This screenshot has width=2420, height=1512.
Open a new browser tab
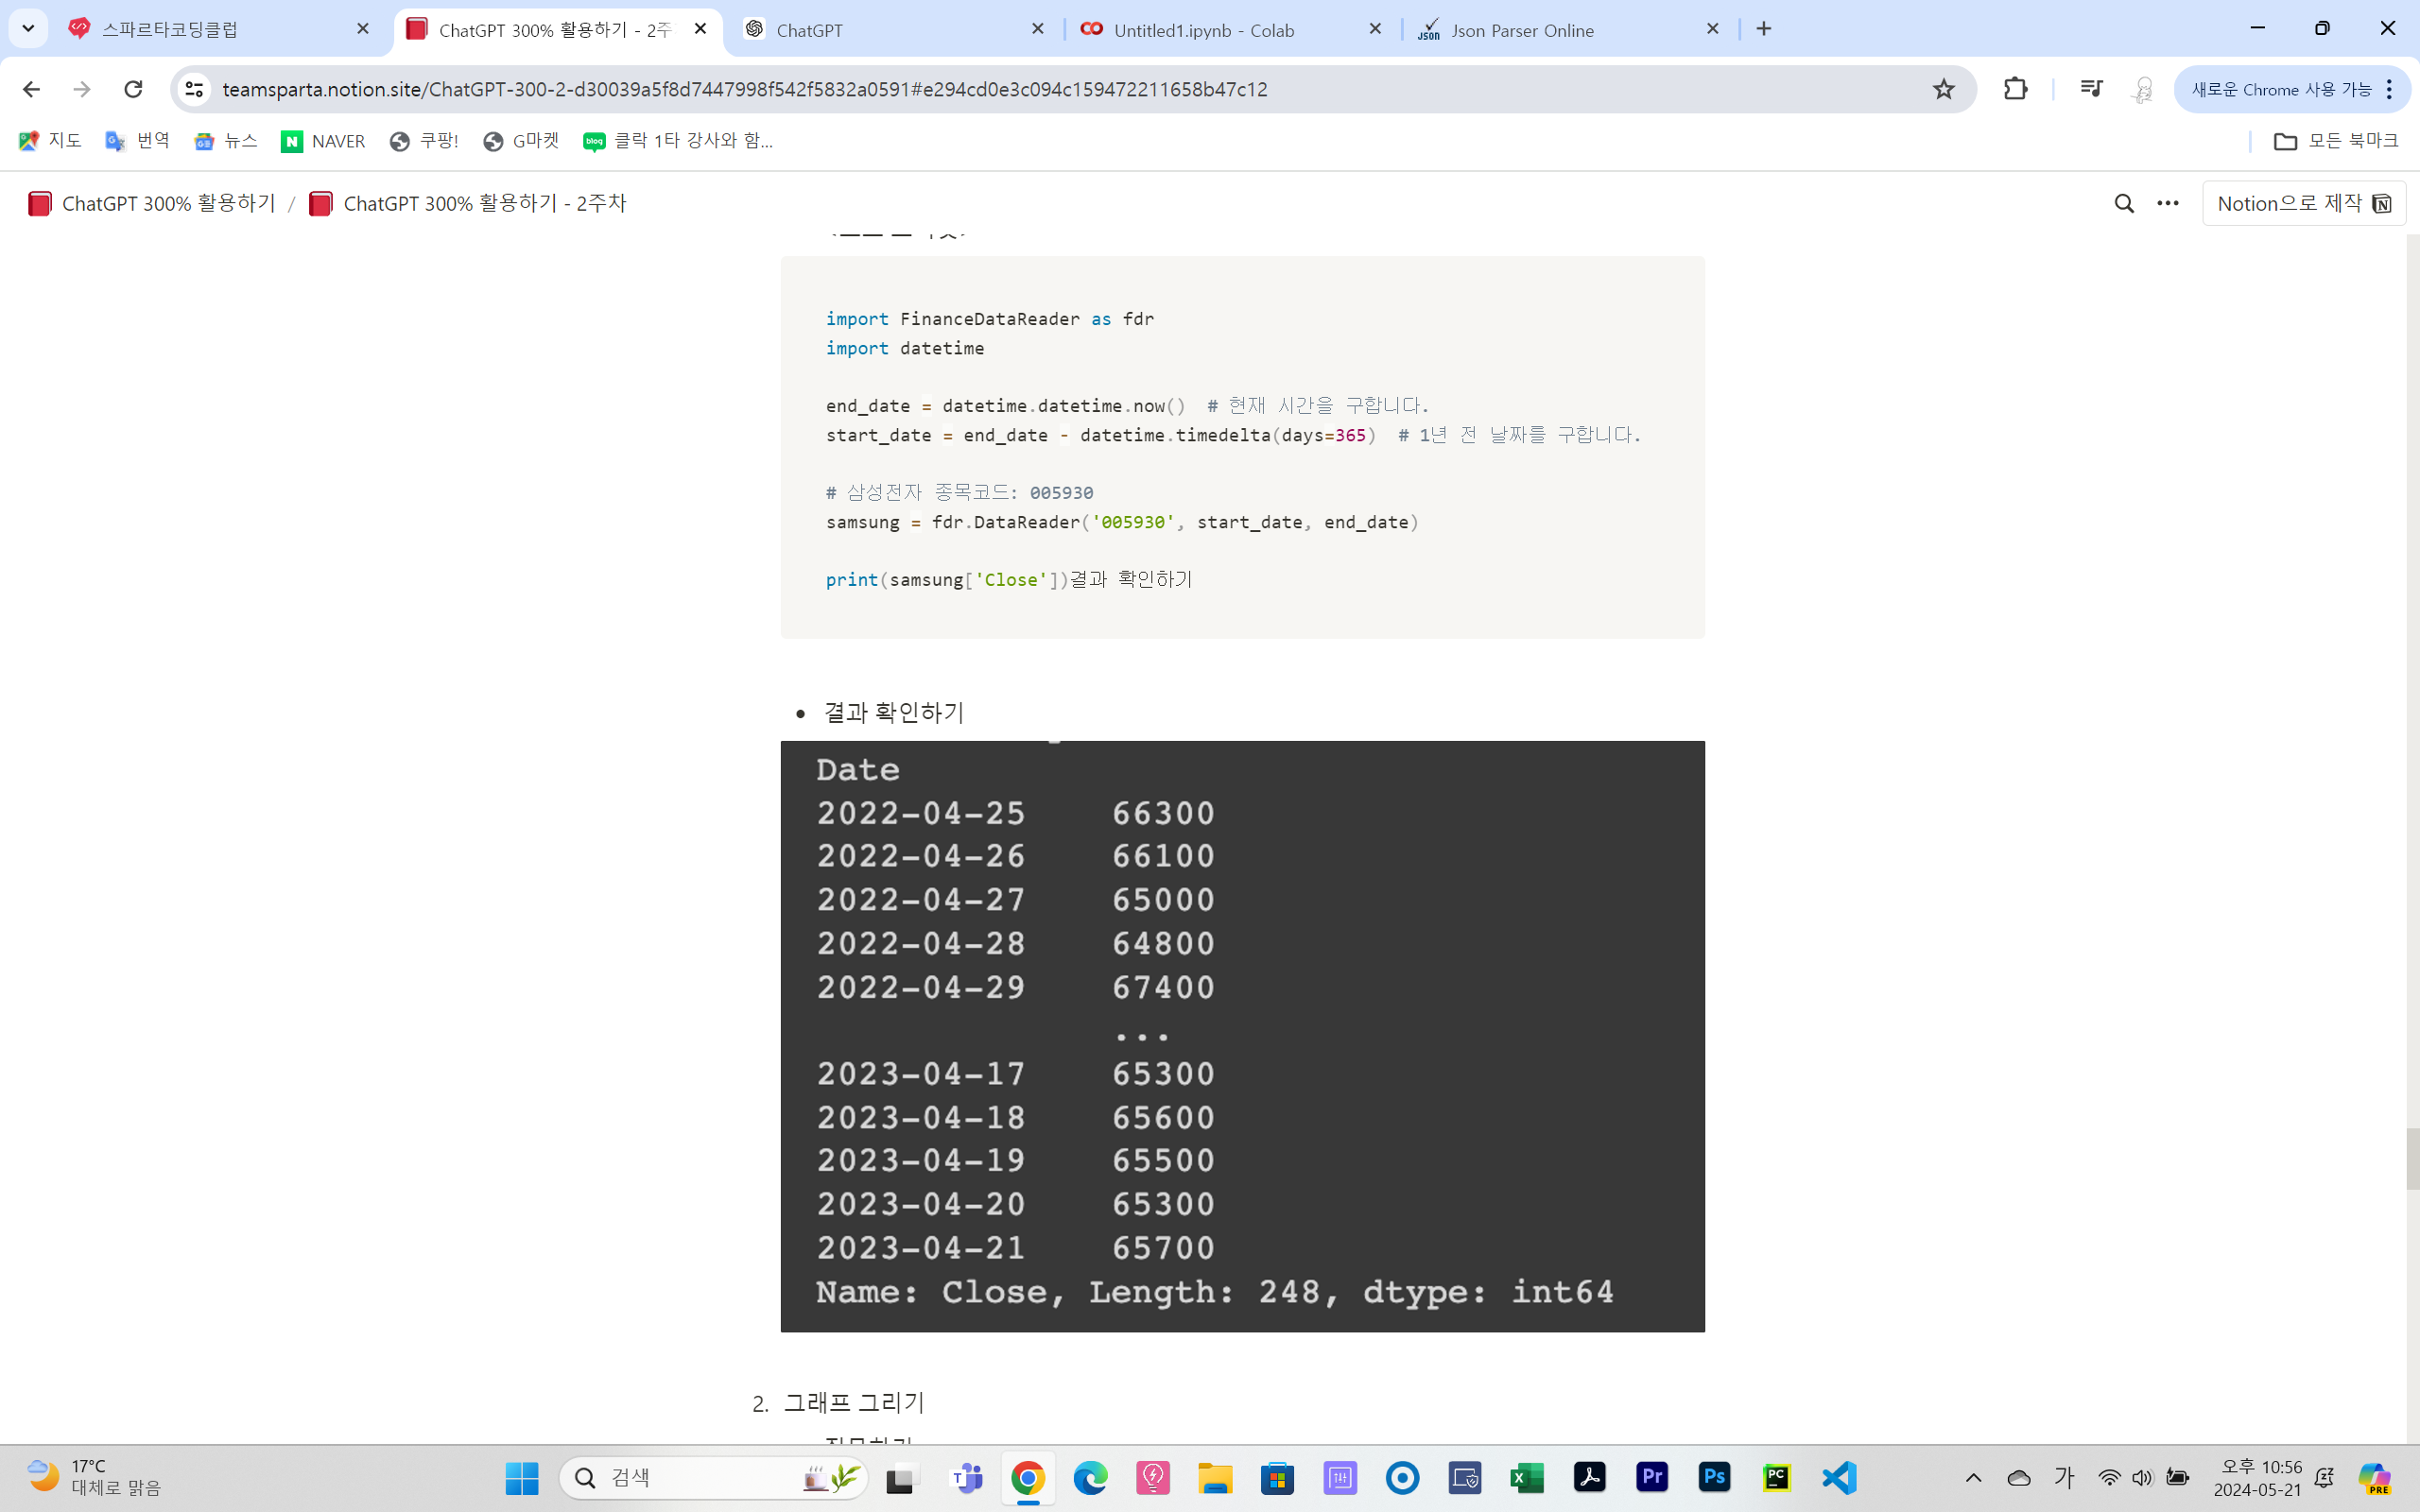[1764, 29]
